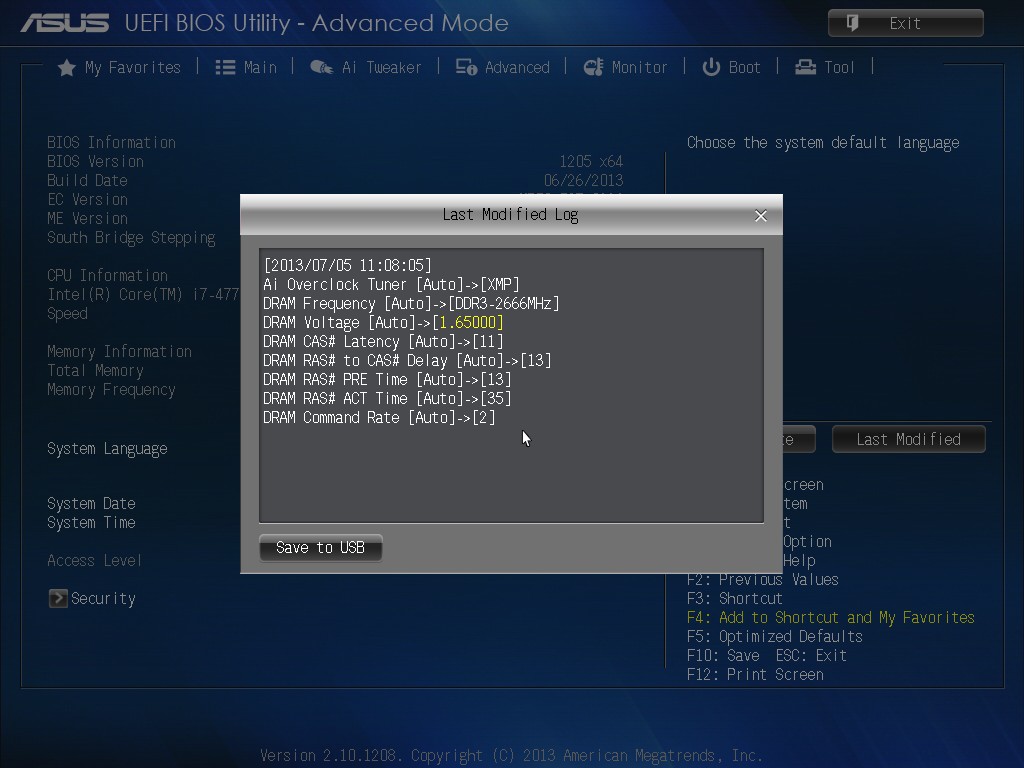Click the star icon beside My Favorites
Screen dimensions: 1024x768
[67, 67]
